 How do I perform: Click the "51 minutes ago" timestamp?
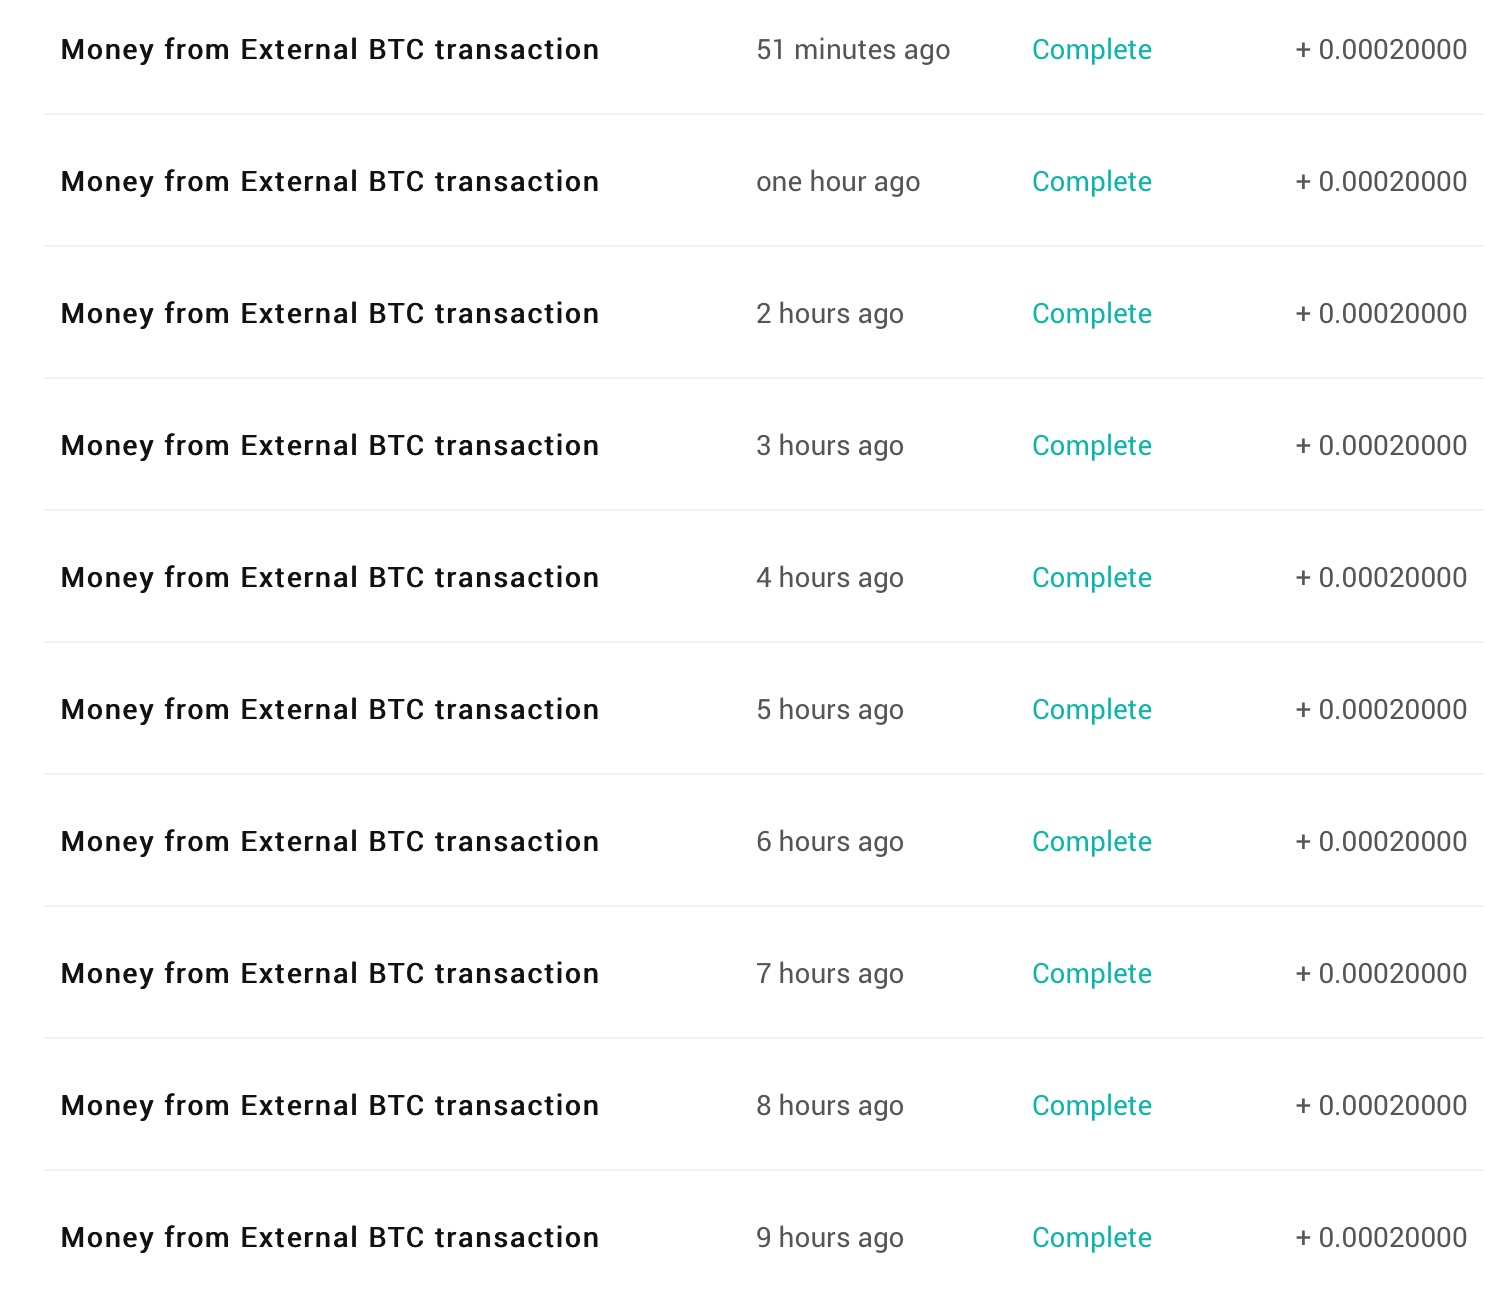point(853,50)
